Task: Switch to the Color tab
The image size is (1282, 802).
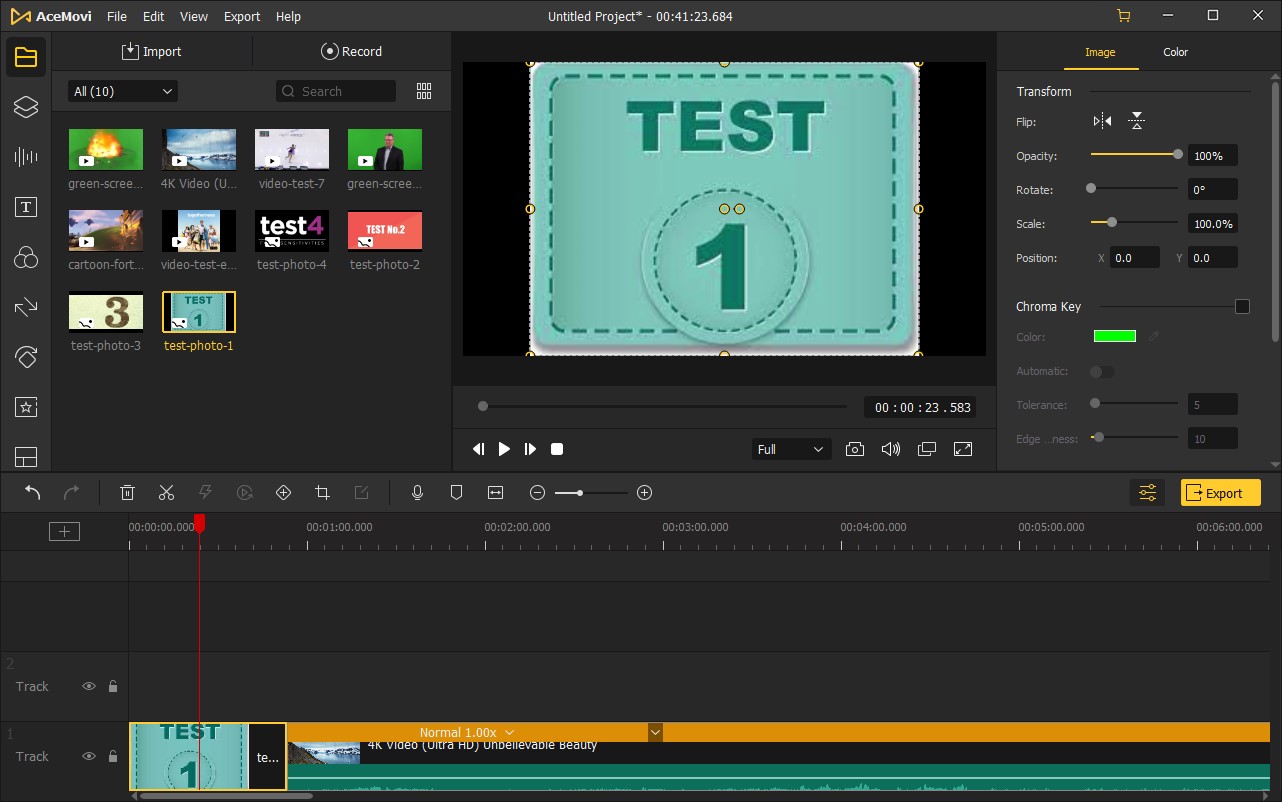Action: 1175,52
